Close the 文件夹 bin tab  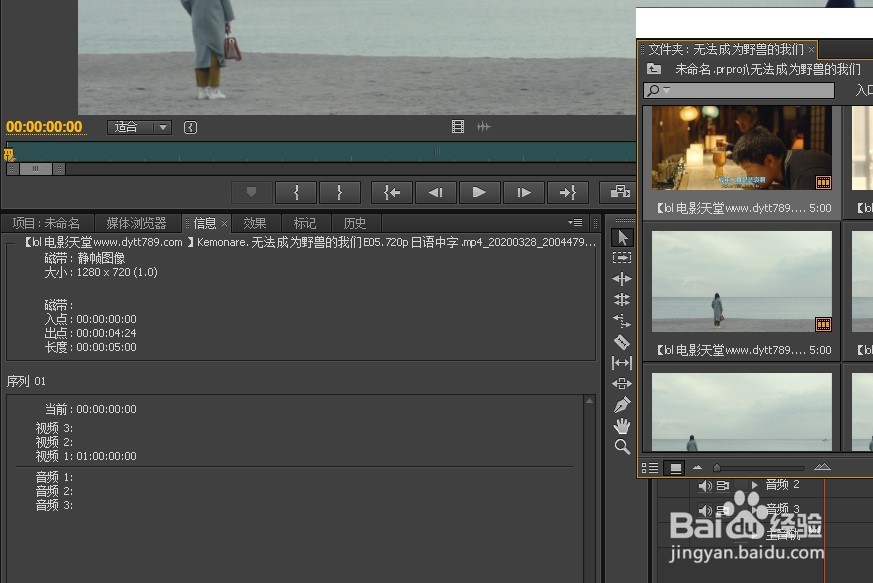(811, 50)
